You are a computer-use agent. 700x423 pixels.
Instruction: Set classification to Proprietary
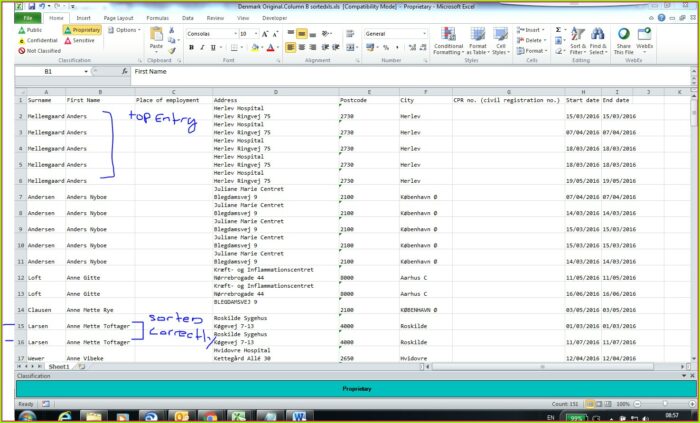click(82, 30)
